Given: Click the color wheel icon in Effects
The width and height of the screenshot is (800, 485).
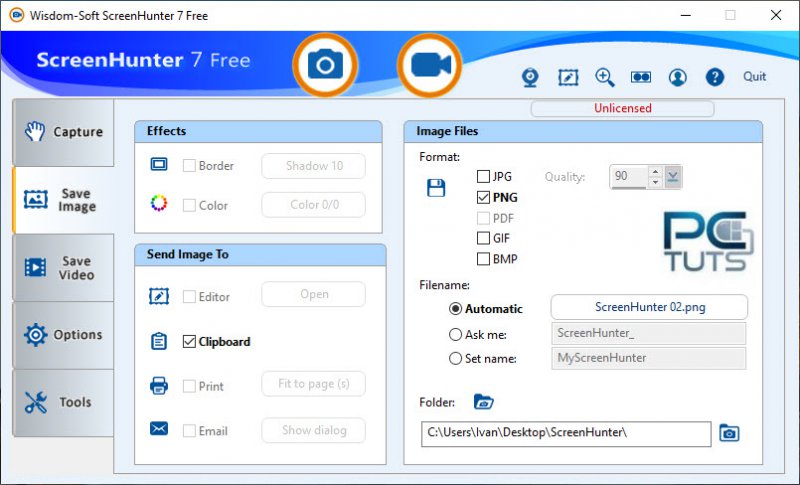Looking at the screenshot, I should click(159, 203).
